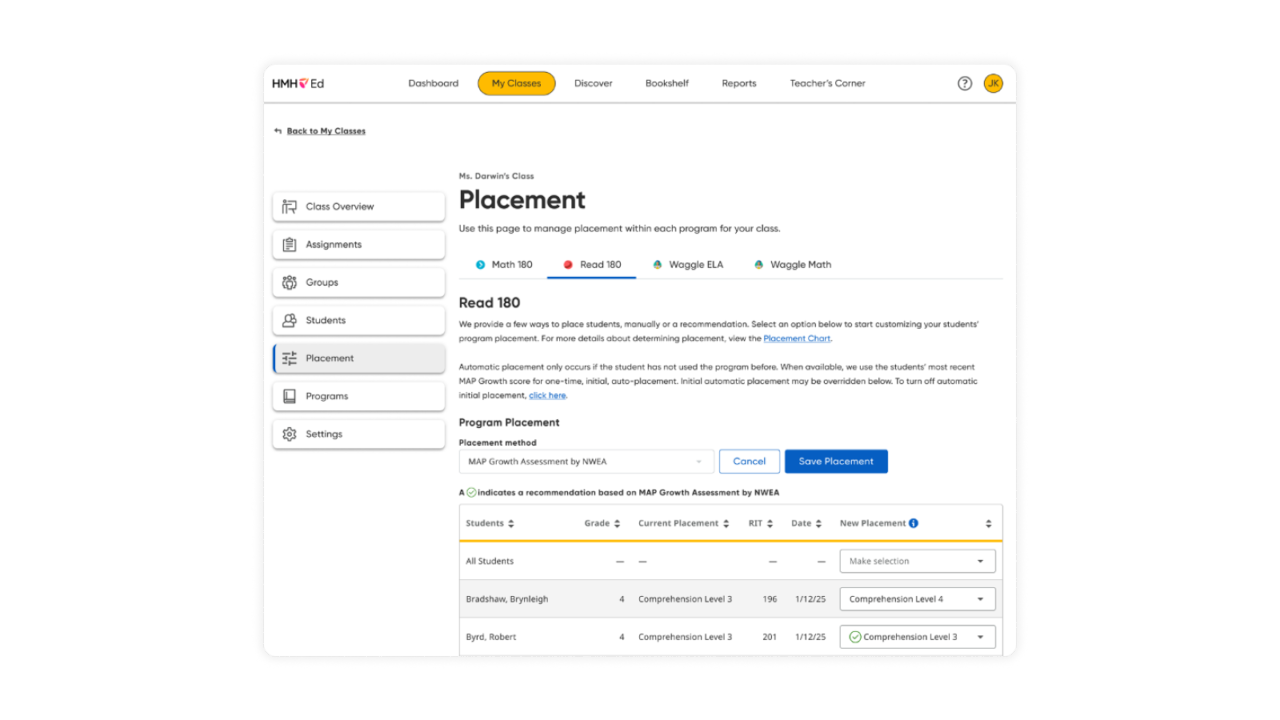Click the Assignments clipboard icon
Viewport: 1280px width, 720px height.
click(289, 245)
